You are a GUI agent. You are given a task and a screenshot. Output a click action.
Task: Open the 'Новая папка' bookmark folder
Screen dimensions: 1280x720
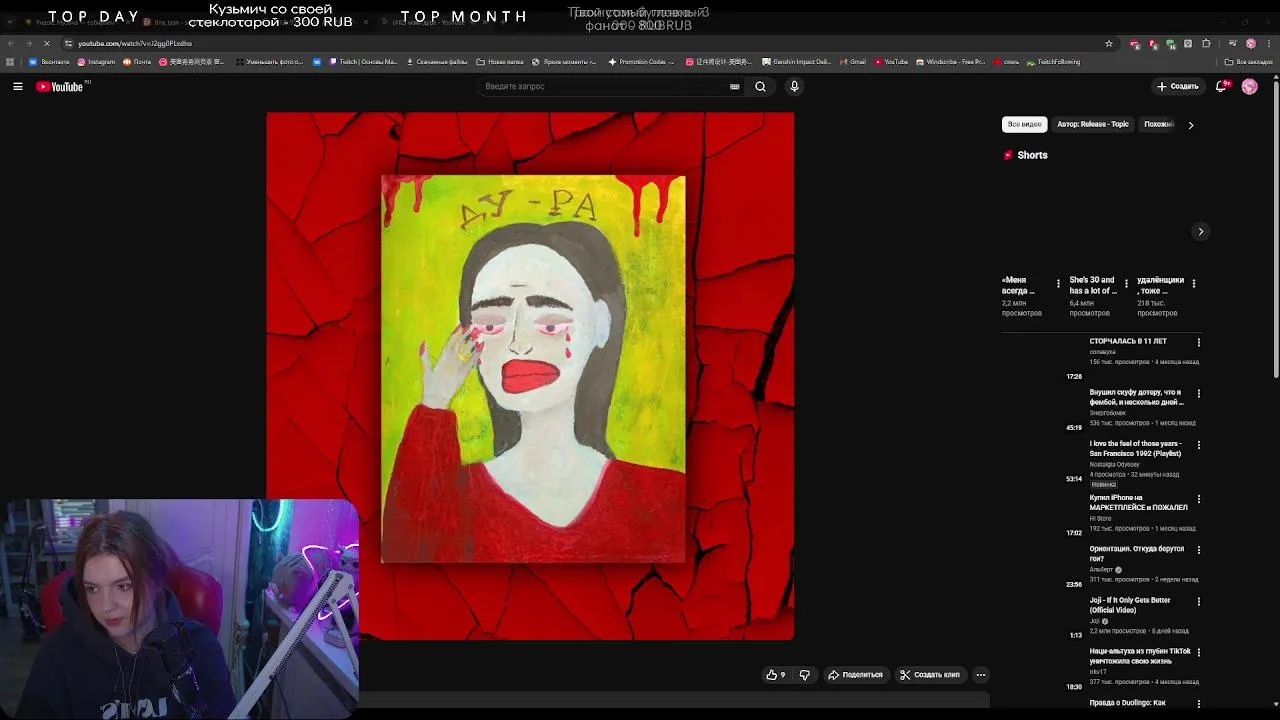(x=500, y=62)
